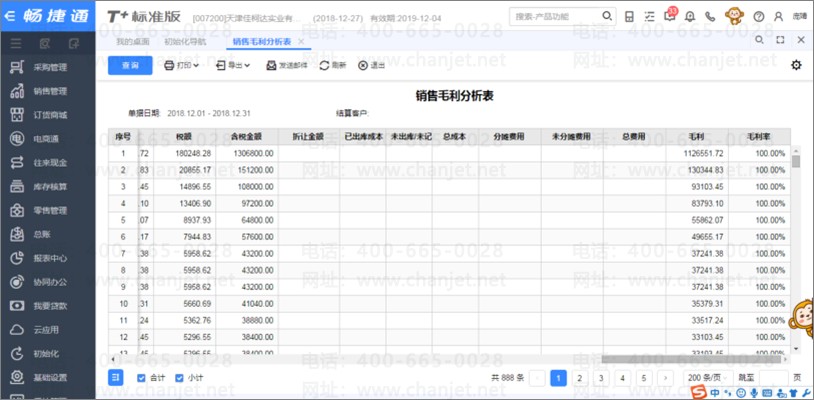Click the notification bell icon
The image size is (814, 400).
(x=689, y=17)
